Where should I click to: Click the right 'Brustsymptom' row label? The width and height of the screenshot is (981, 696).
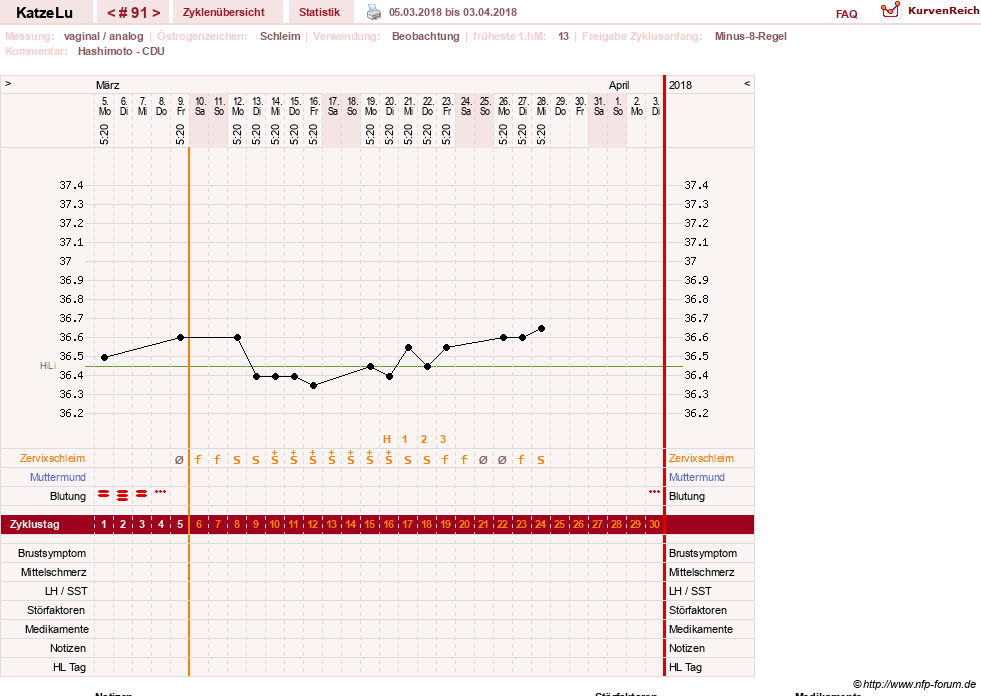(x=703, y=553)
